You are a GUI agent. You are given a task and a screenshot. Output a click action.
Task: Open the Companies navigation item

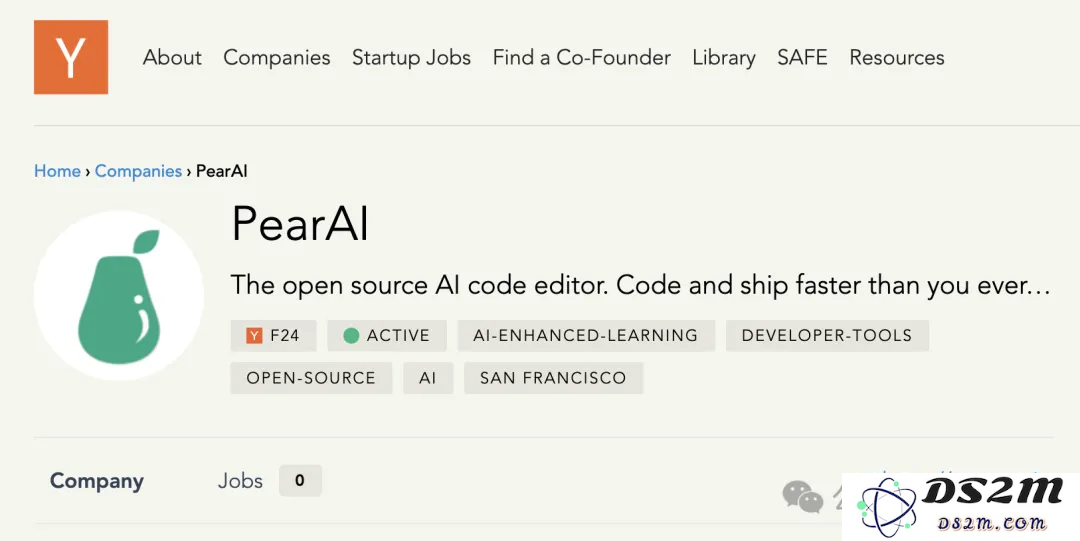click(x=277, y=57)
